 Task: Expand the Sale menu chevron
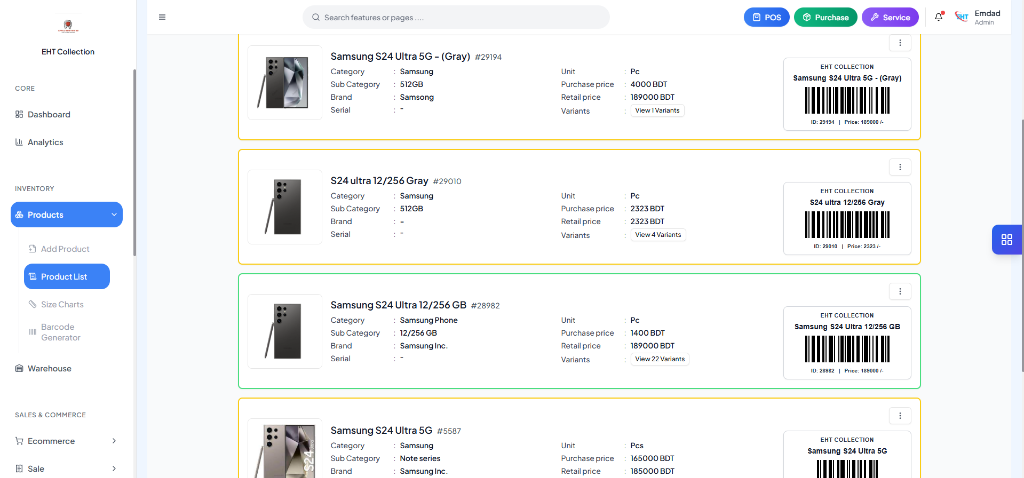pos(114,469)
